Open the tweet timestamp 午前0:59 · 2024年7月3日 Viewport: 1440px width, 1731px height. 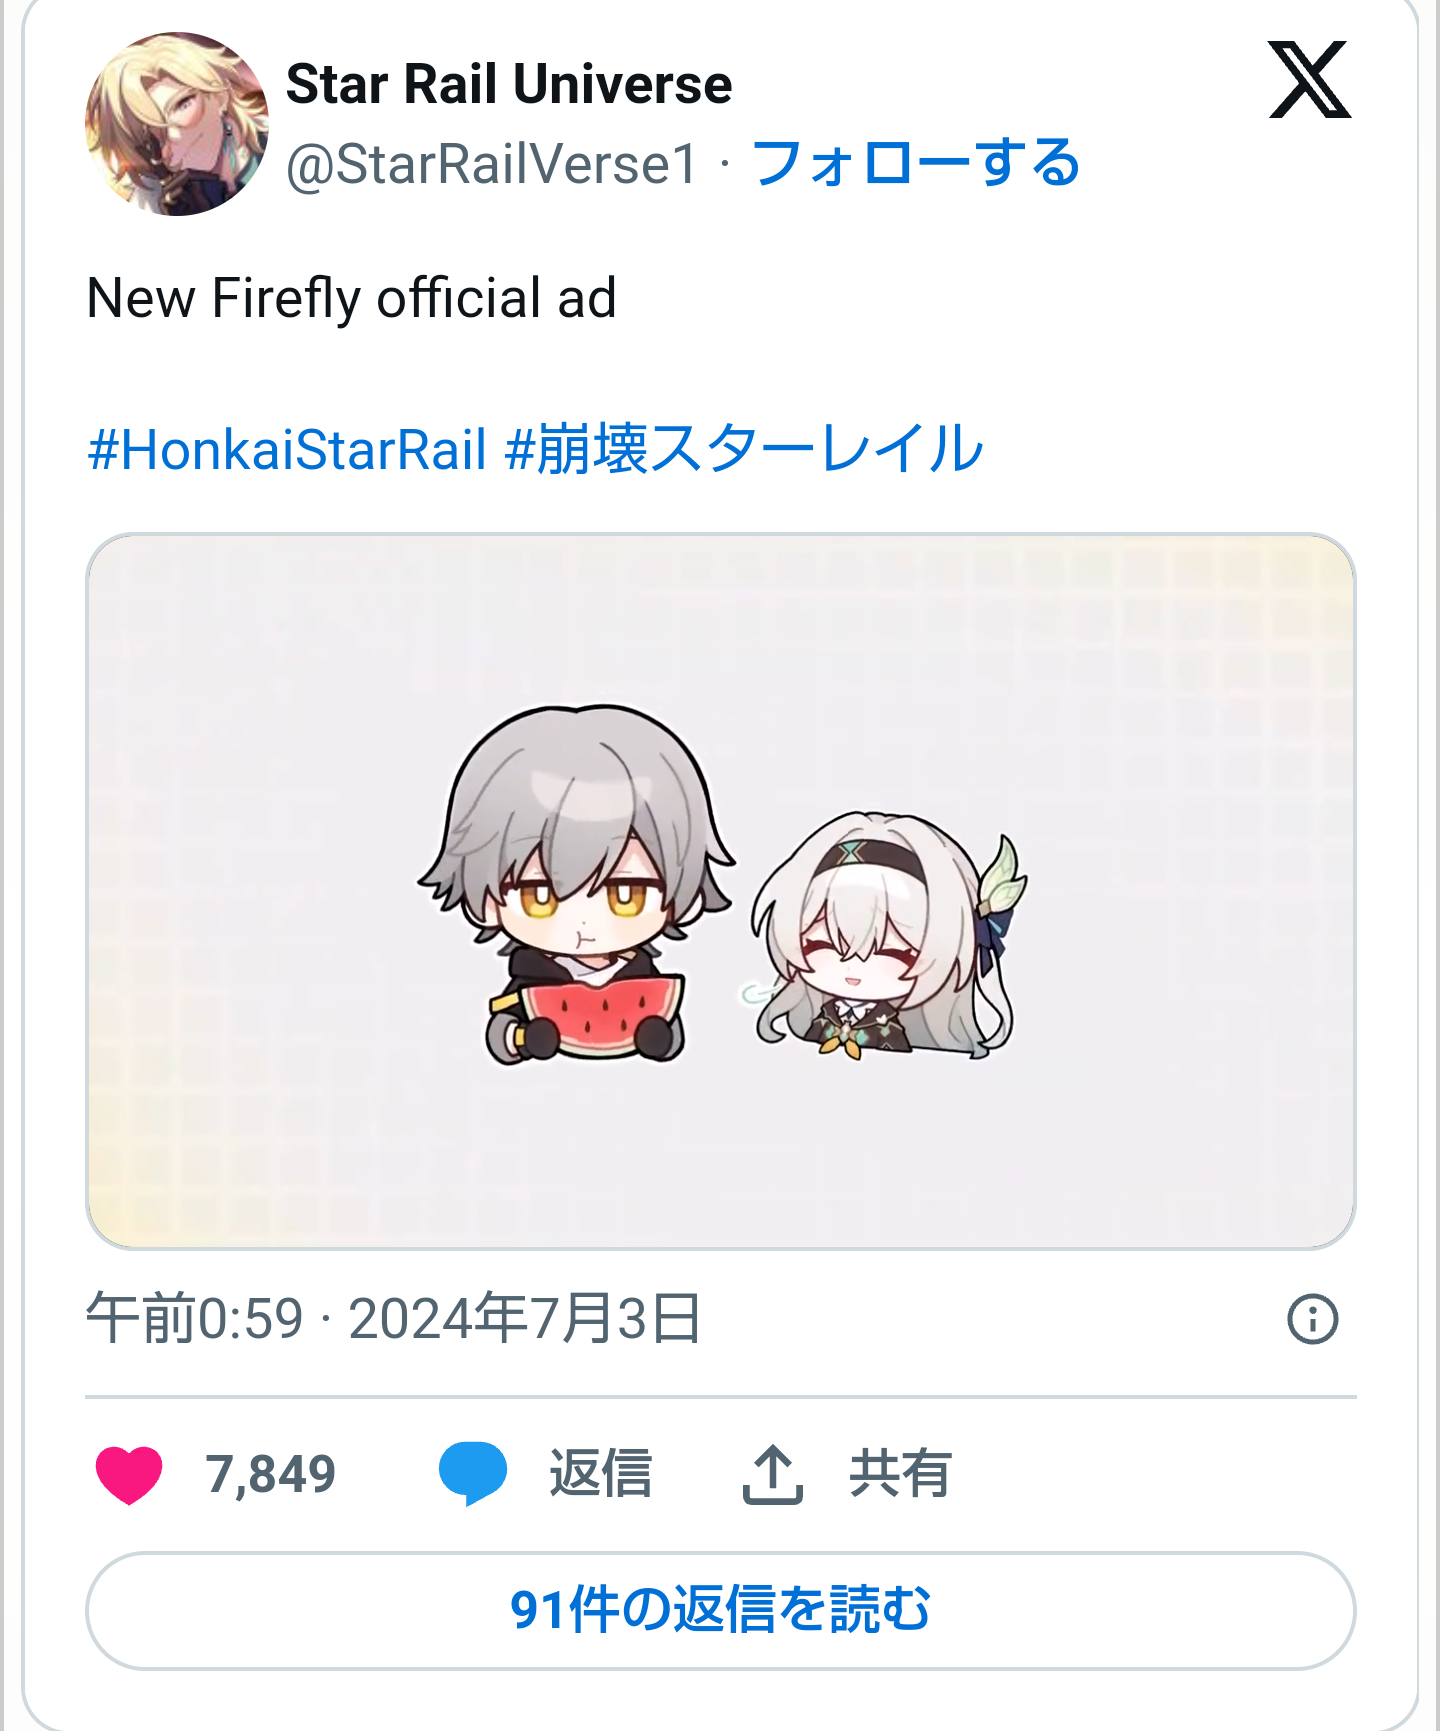point(394,1318)
